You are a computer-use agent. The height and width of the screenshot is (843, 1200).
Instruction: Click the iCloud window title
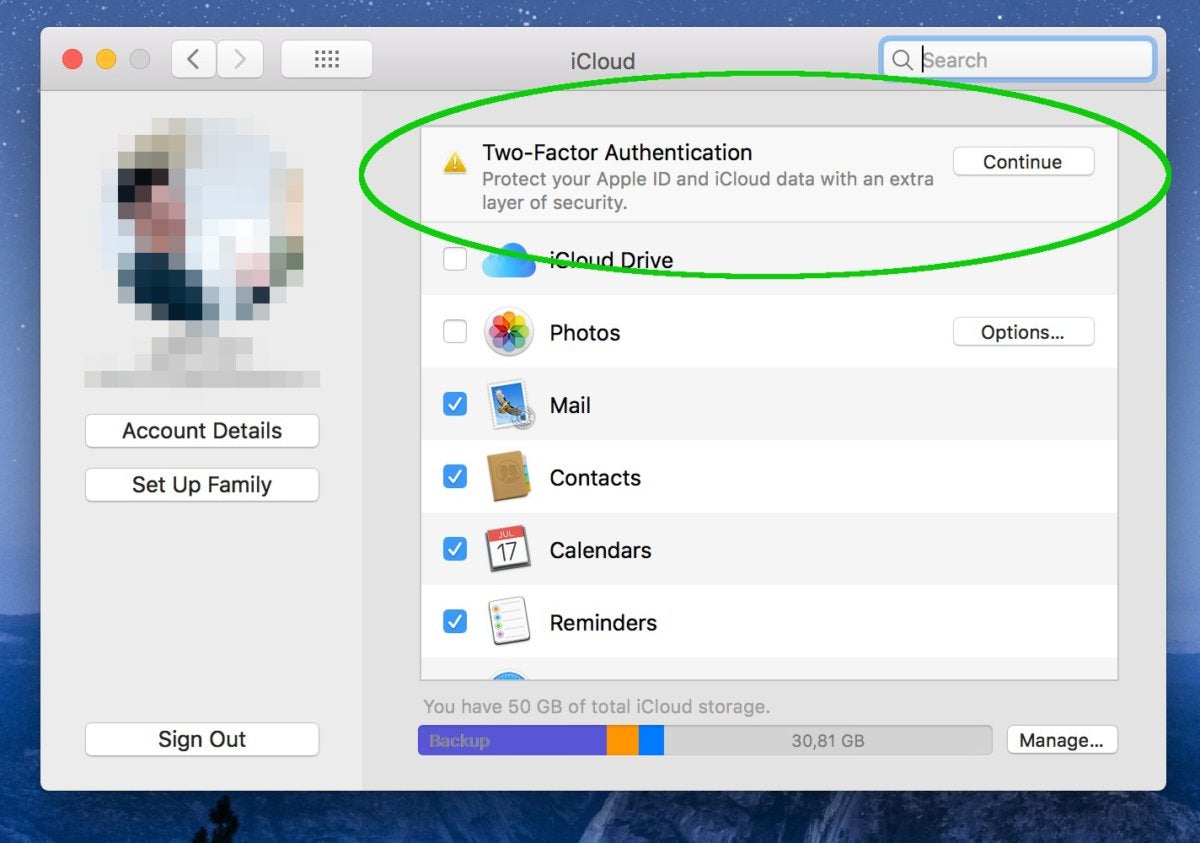(603, 61)
